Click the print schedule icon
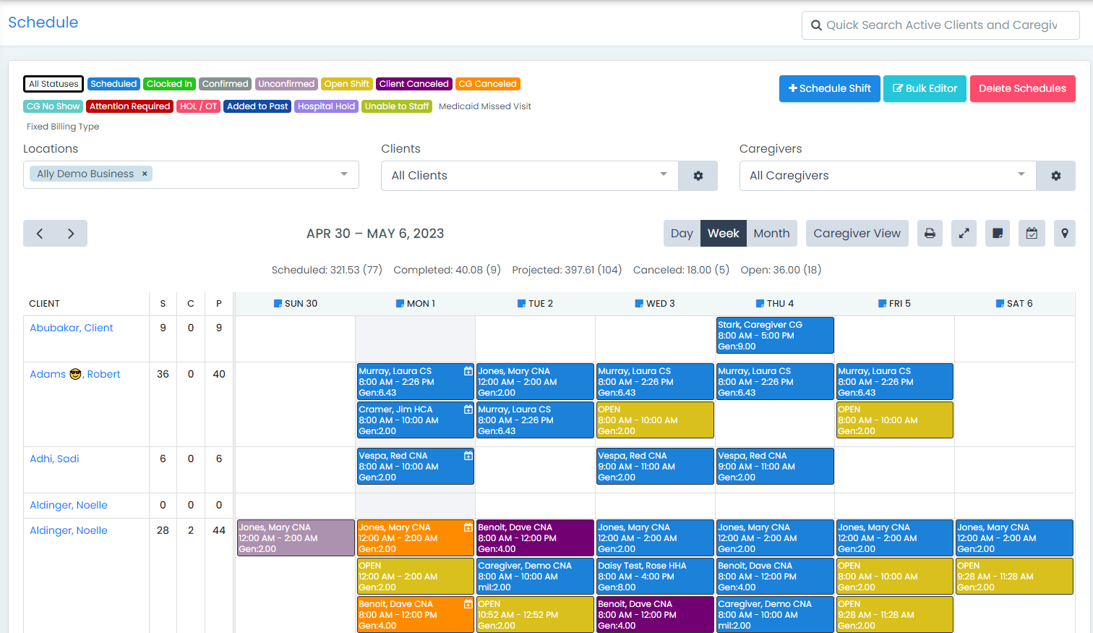1093x633 pixels. tap(930, 233)
